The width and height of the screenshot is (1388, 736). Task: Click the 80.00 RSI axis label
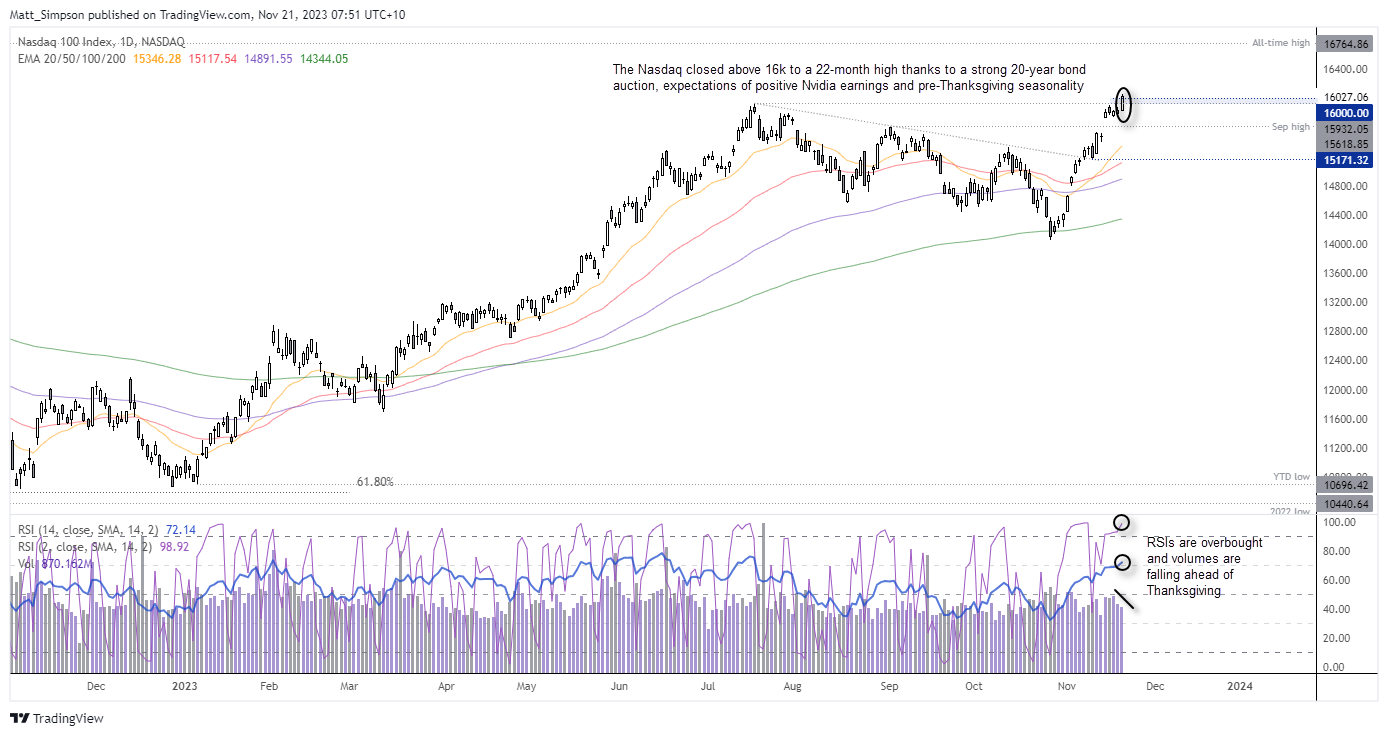click(1335, 551)
